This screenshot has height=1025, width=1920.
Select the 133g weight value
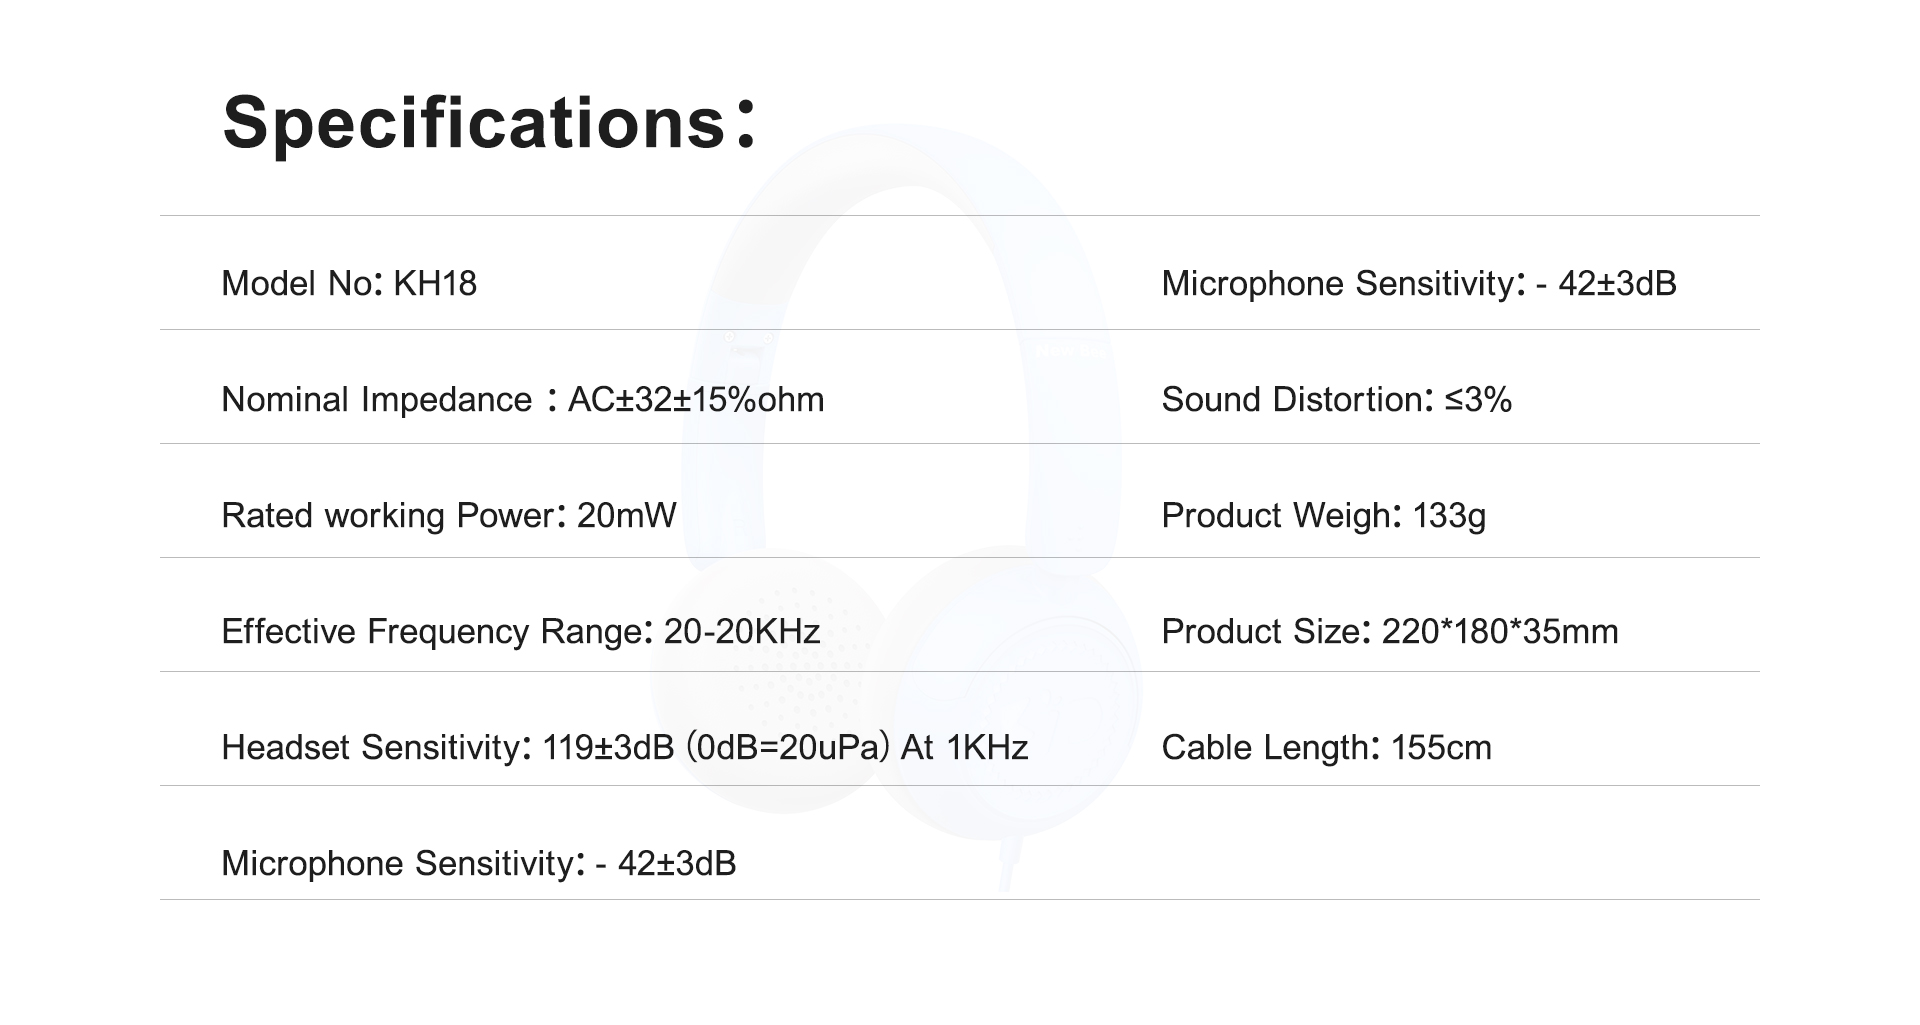(x=1449, y=516)
